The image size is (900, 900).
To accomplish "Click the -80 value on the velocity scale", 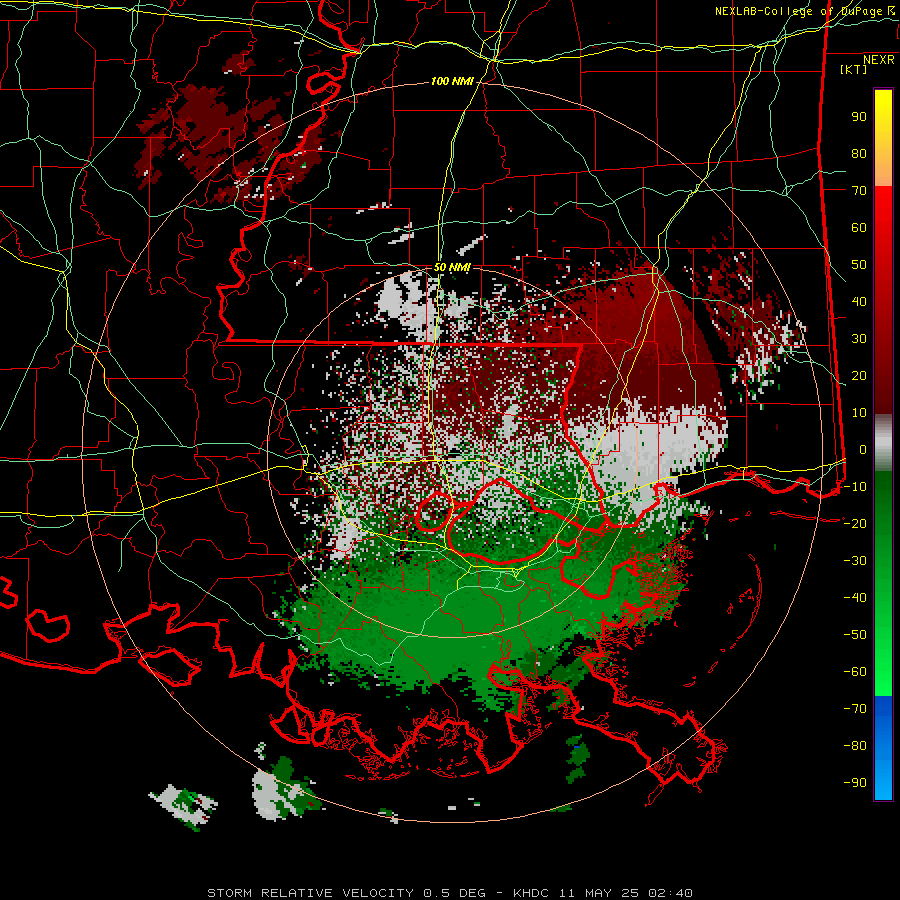I will pyautogui.click(x=855, y=746).
